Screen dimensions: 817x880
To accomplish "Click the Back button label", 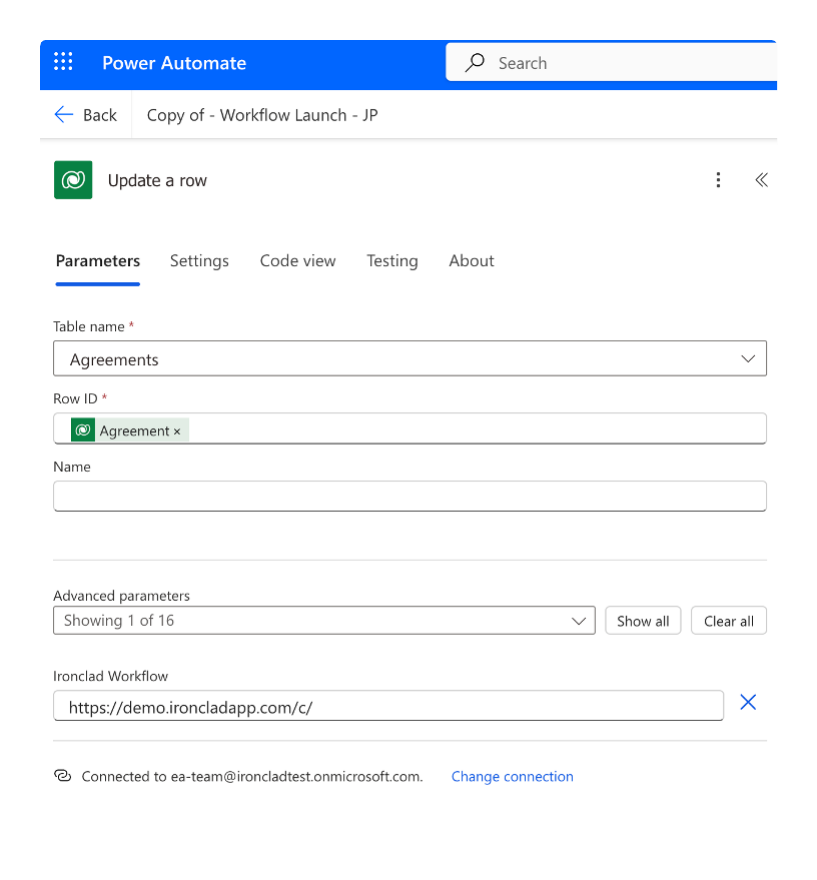I will click(100, 115).
